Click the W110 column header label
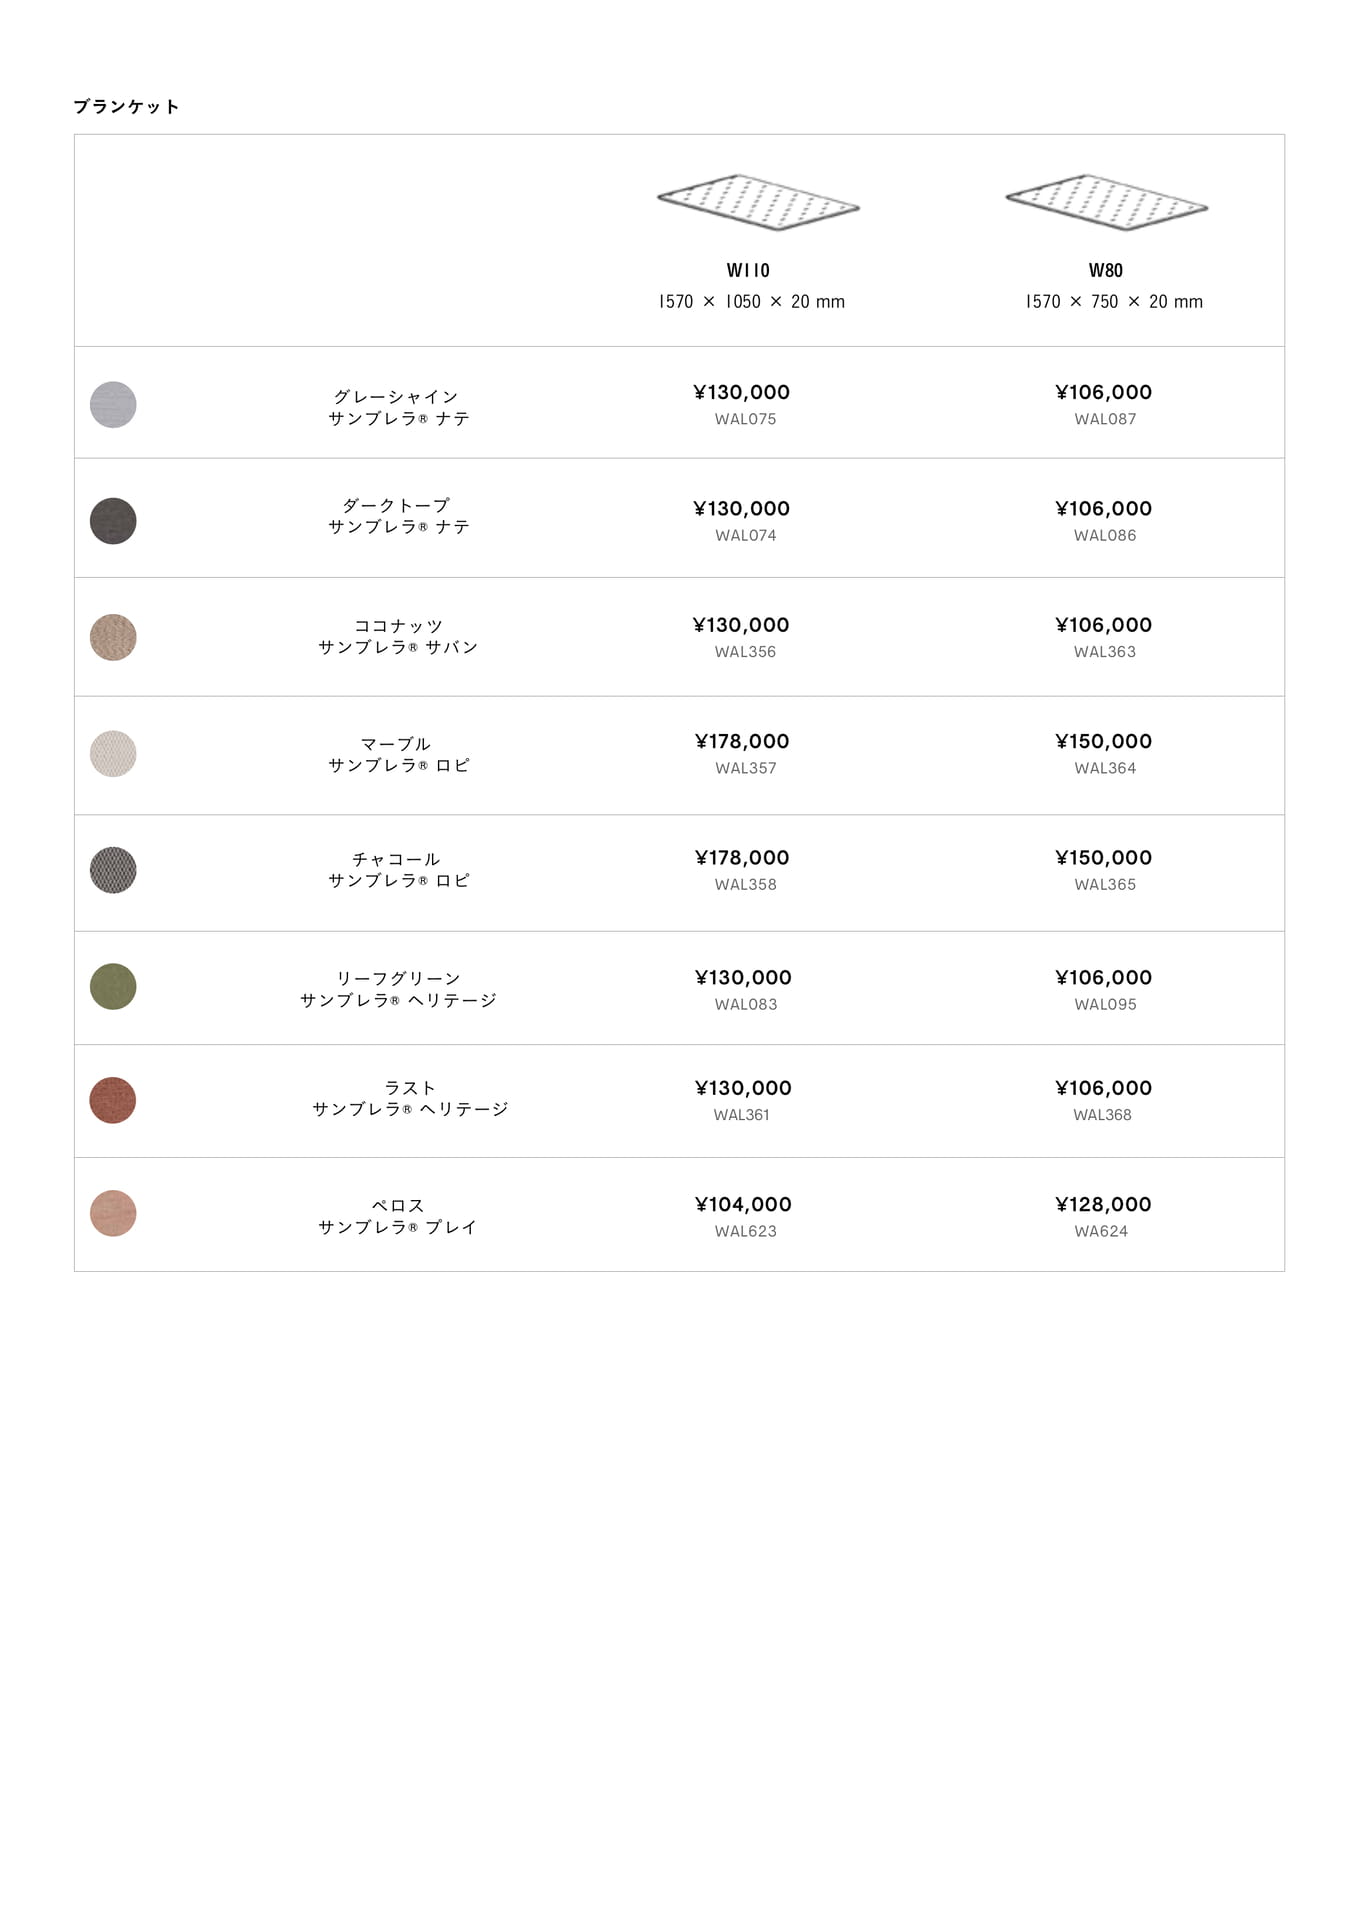Screen dimensions: 1358x1920 748,270
